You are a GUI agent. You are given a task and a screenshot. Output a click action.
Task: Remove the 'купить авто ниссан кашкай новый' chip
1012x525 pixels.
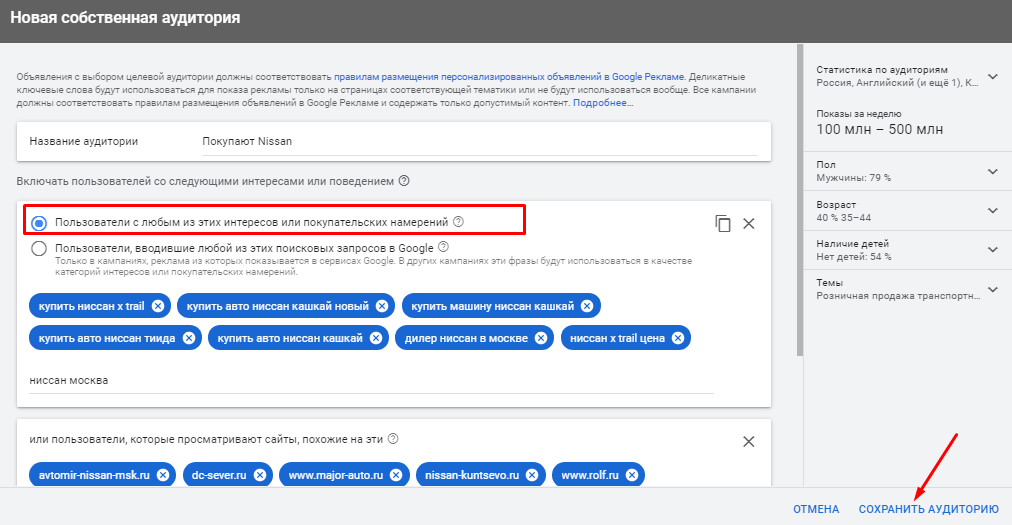(x=380, y=306)
